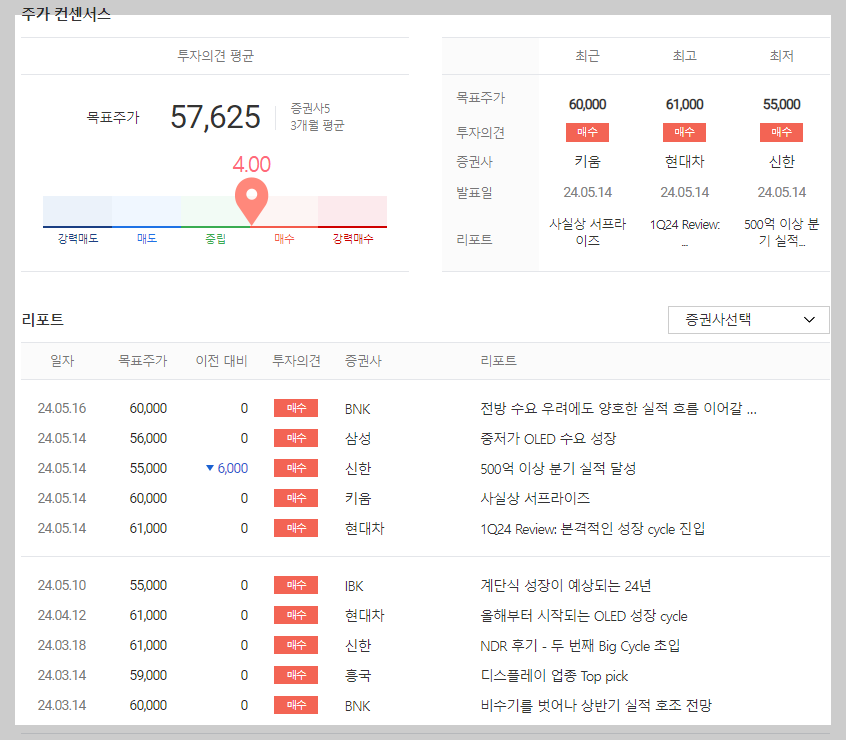Click 최고 column report 1Q24 Review summary

point(685,232)
